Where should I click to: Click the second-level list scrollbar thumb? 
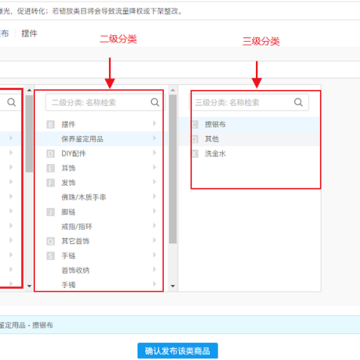click(173, 169)
